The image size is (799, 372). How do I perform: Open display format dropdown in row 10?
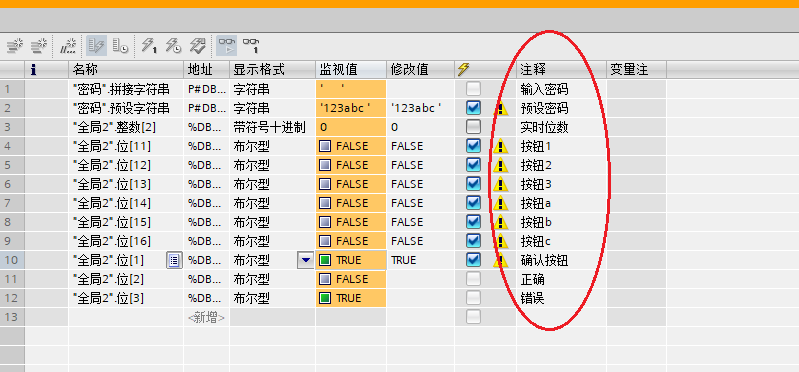pos(306,260)
